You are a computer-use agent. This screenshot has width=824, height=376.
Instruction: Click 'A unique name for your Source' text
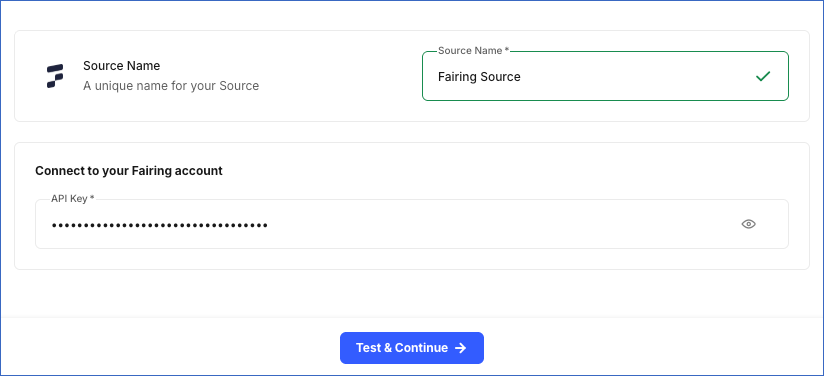(x=171, y=86)
